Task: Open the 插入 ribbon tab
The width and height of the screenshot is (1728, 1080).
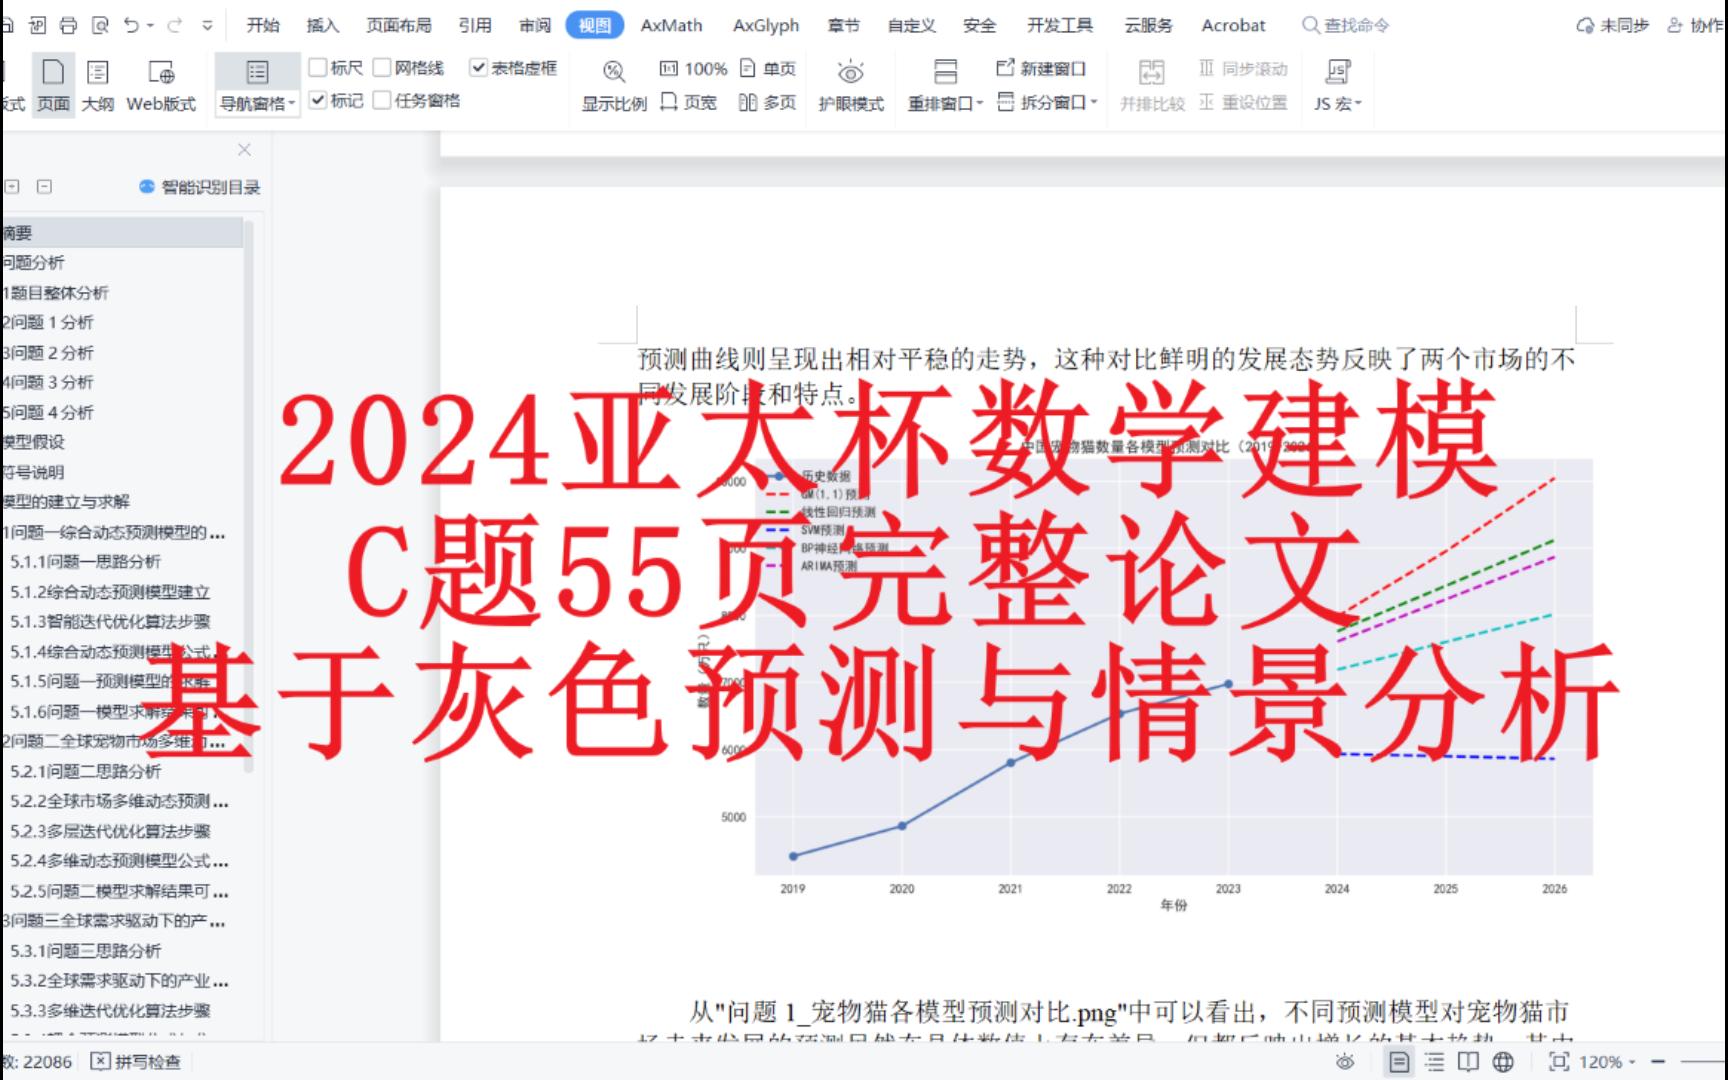Action: pos(322,26)
